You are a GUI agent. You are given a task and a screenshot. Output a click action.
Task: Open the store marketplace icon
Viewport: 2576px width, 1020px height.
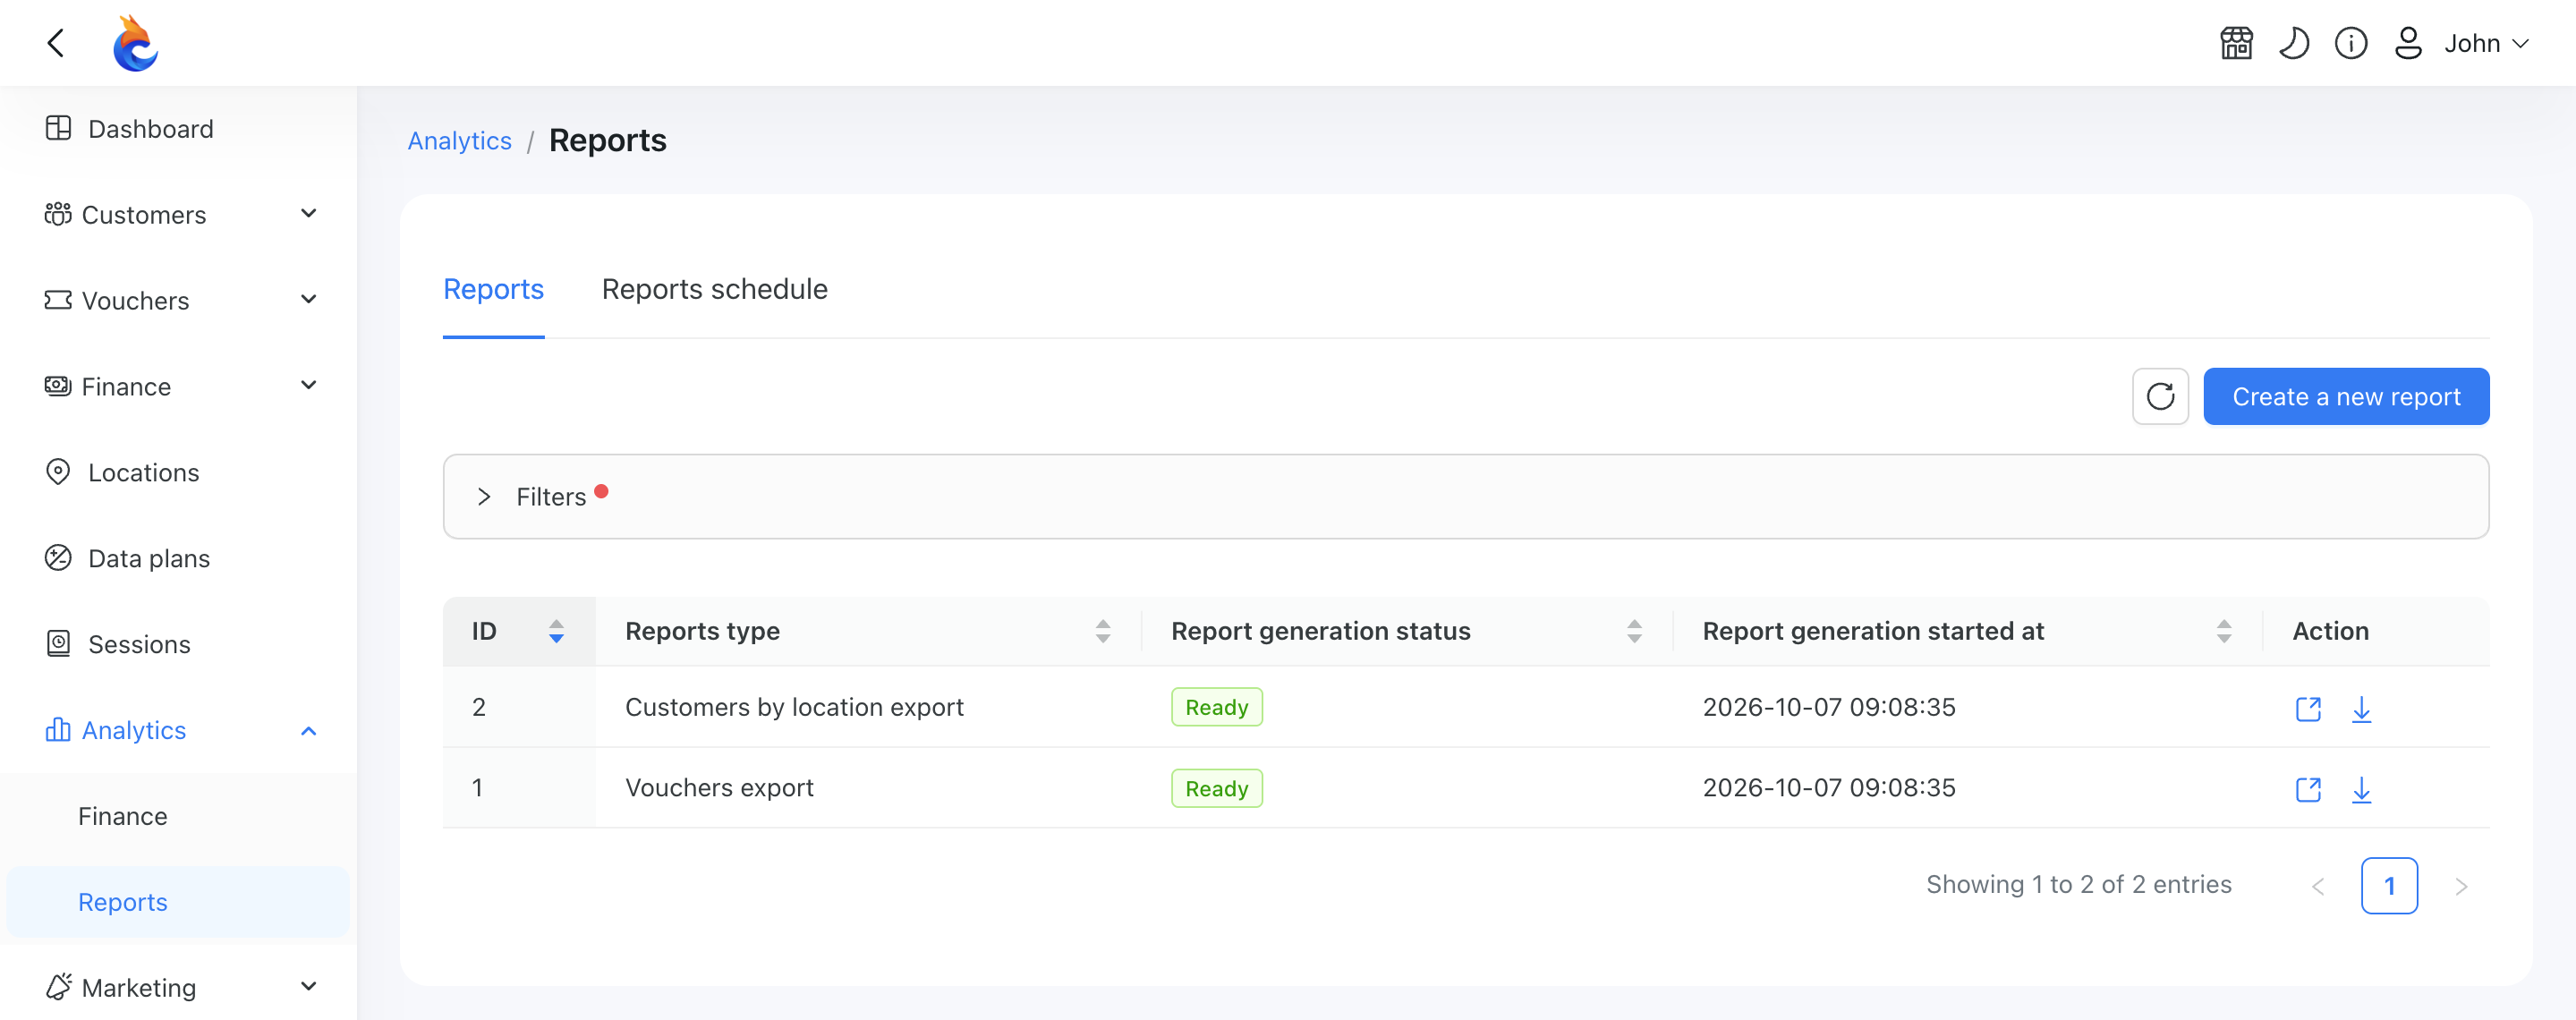coord(2236,43)
